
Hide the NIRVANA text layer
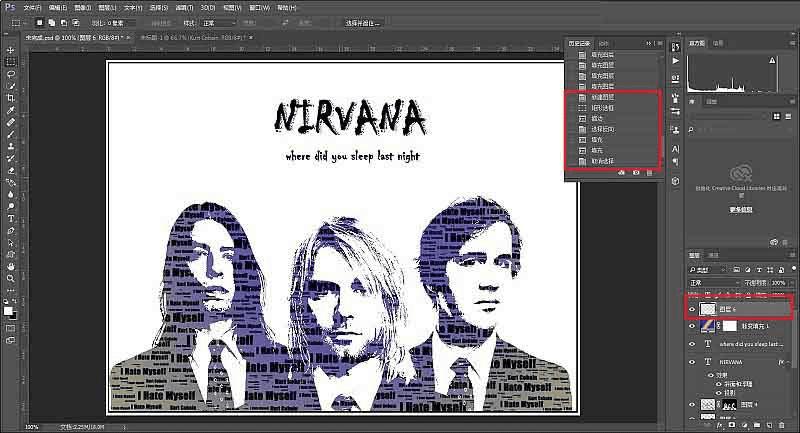tap(692, 362)
